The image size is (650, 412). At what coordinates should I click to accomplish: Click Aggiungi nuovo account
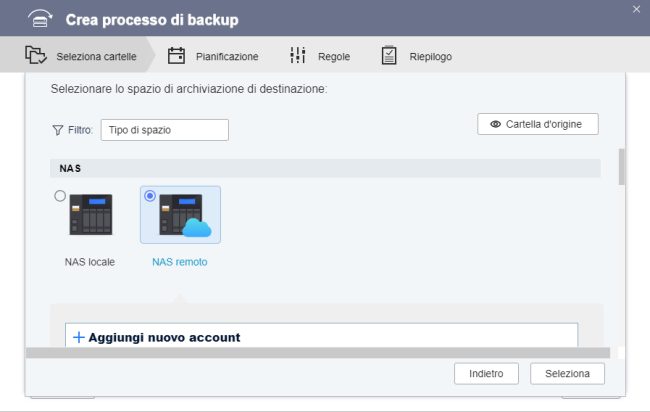(321, 335)
